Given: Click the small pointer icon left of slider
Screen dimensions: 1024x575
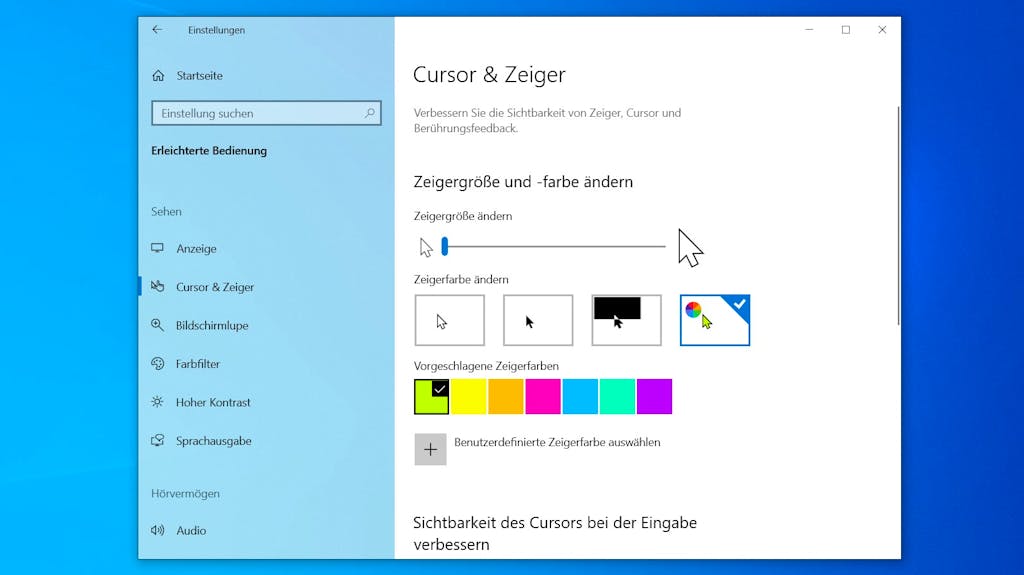Looking at the screenshot, I should pyautogui.click(x=426, y=248).
